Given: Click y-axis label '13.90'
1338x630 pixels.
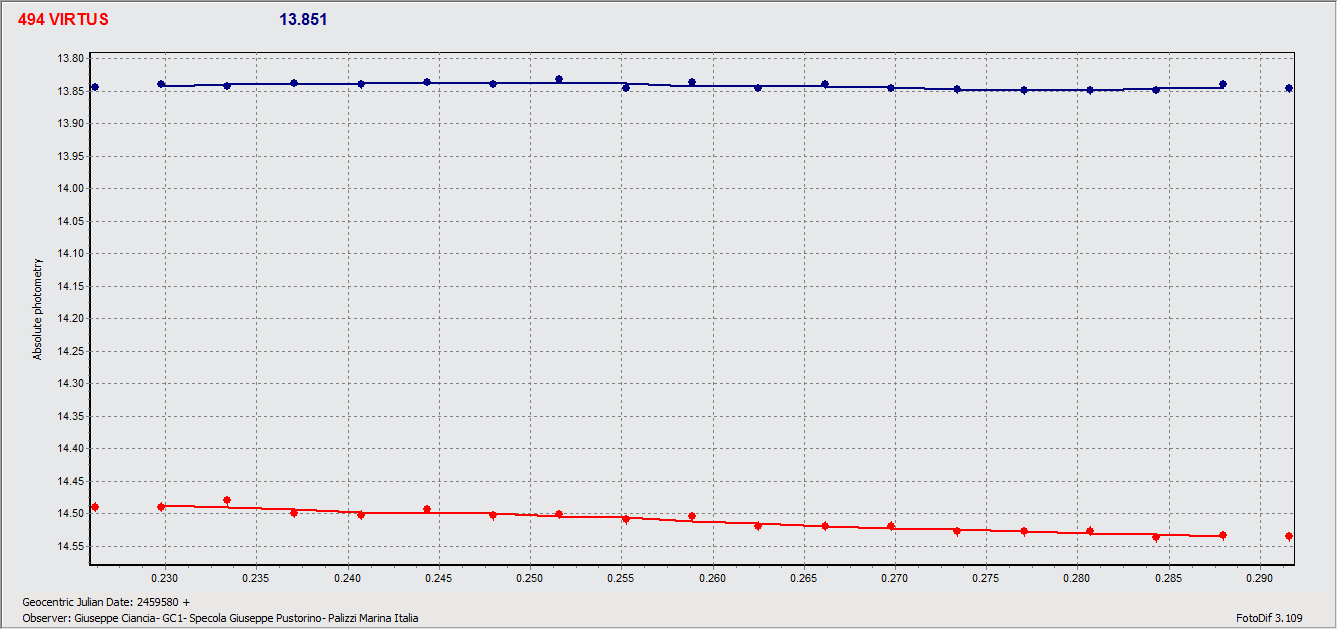Looking at the screenshot, I should pyautogui.click(x=71, y=124).
